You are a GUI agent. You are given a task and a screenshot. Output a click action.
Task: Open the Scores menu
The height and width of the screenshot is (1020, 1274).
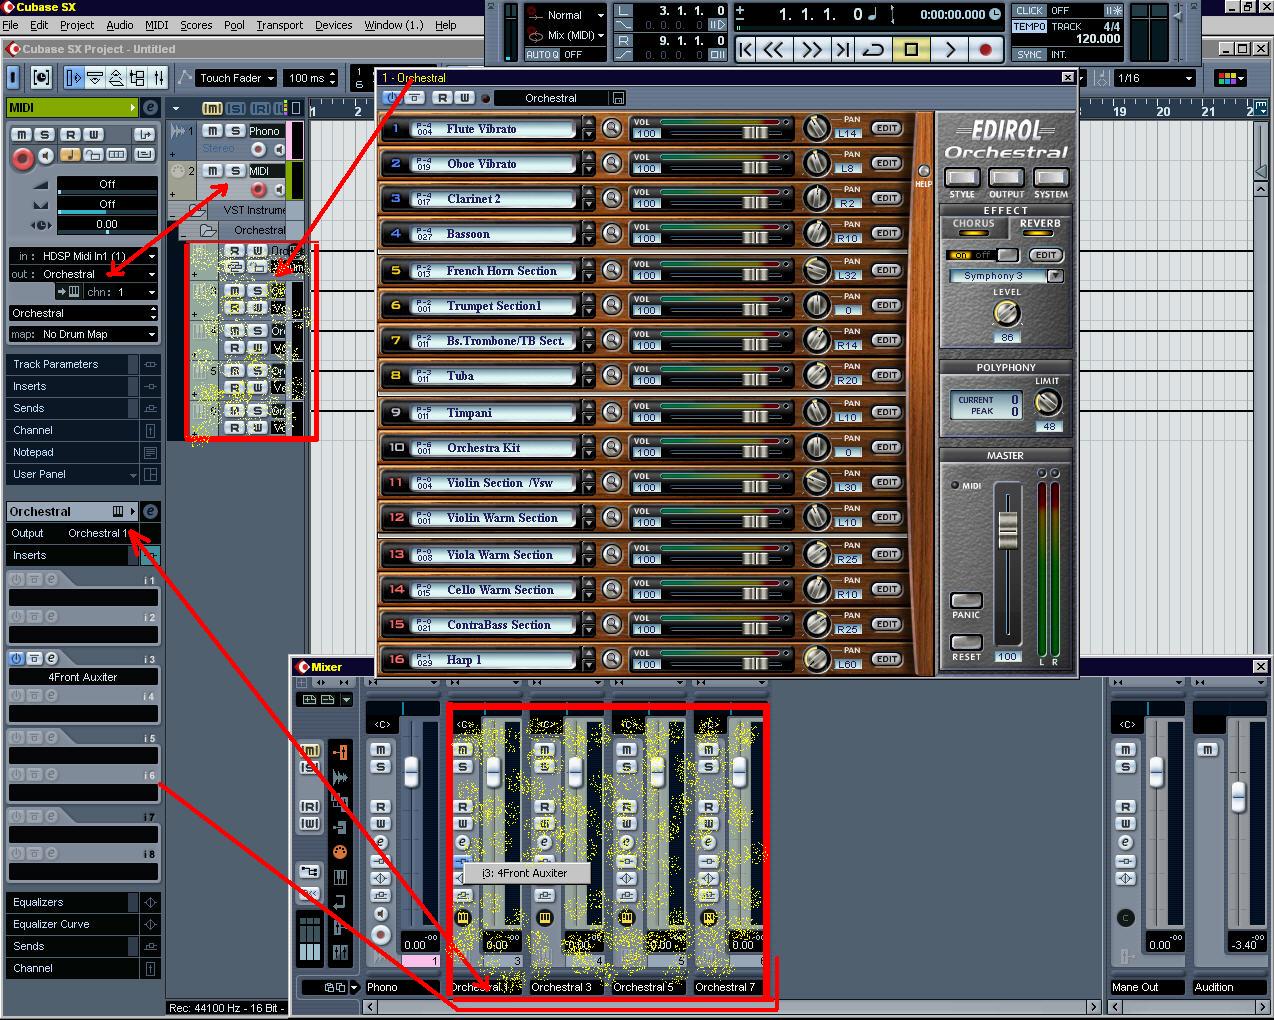click(196, 25)
